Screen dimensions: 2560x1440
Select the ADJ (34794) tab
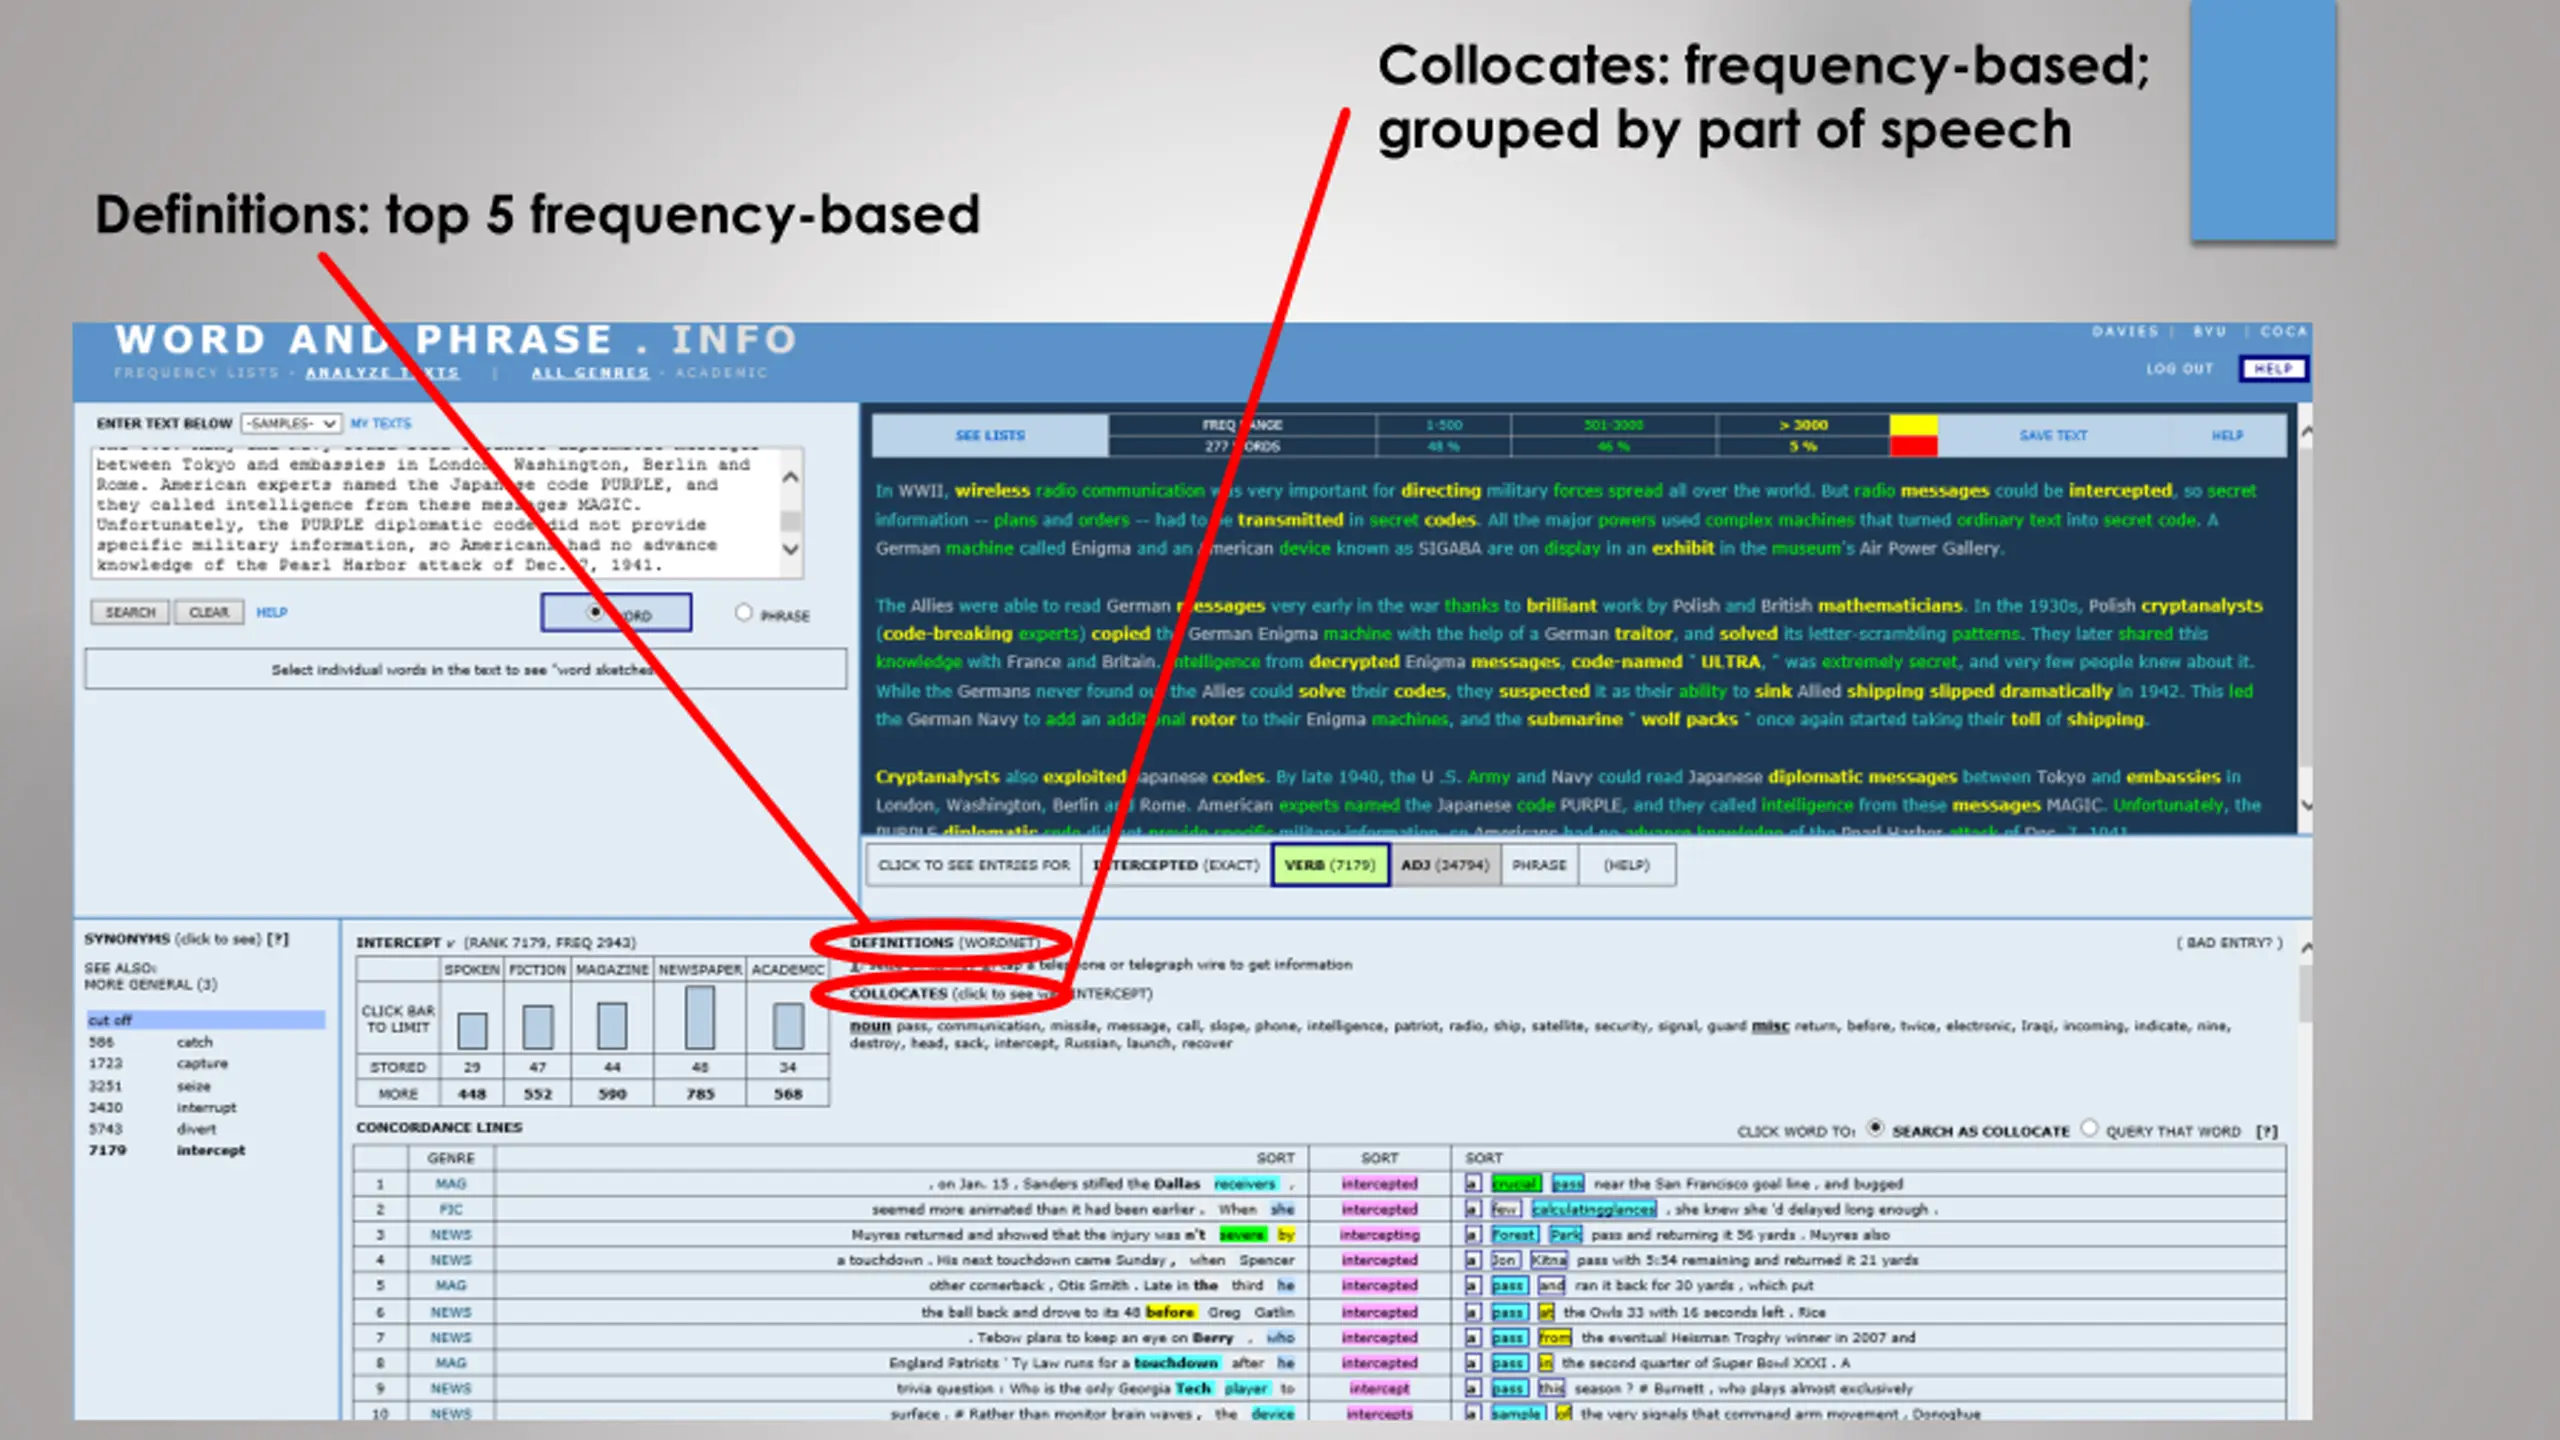click(1444, 865)
